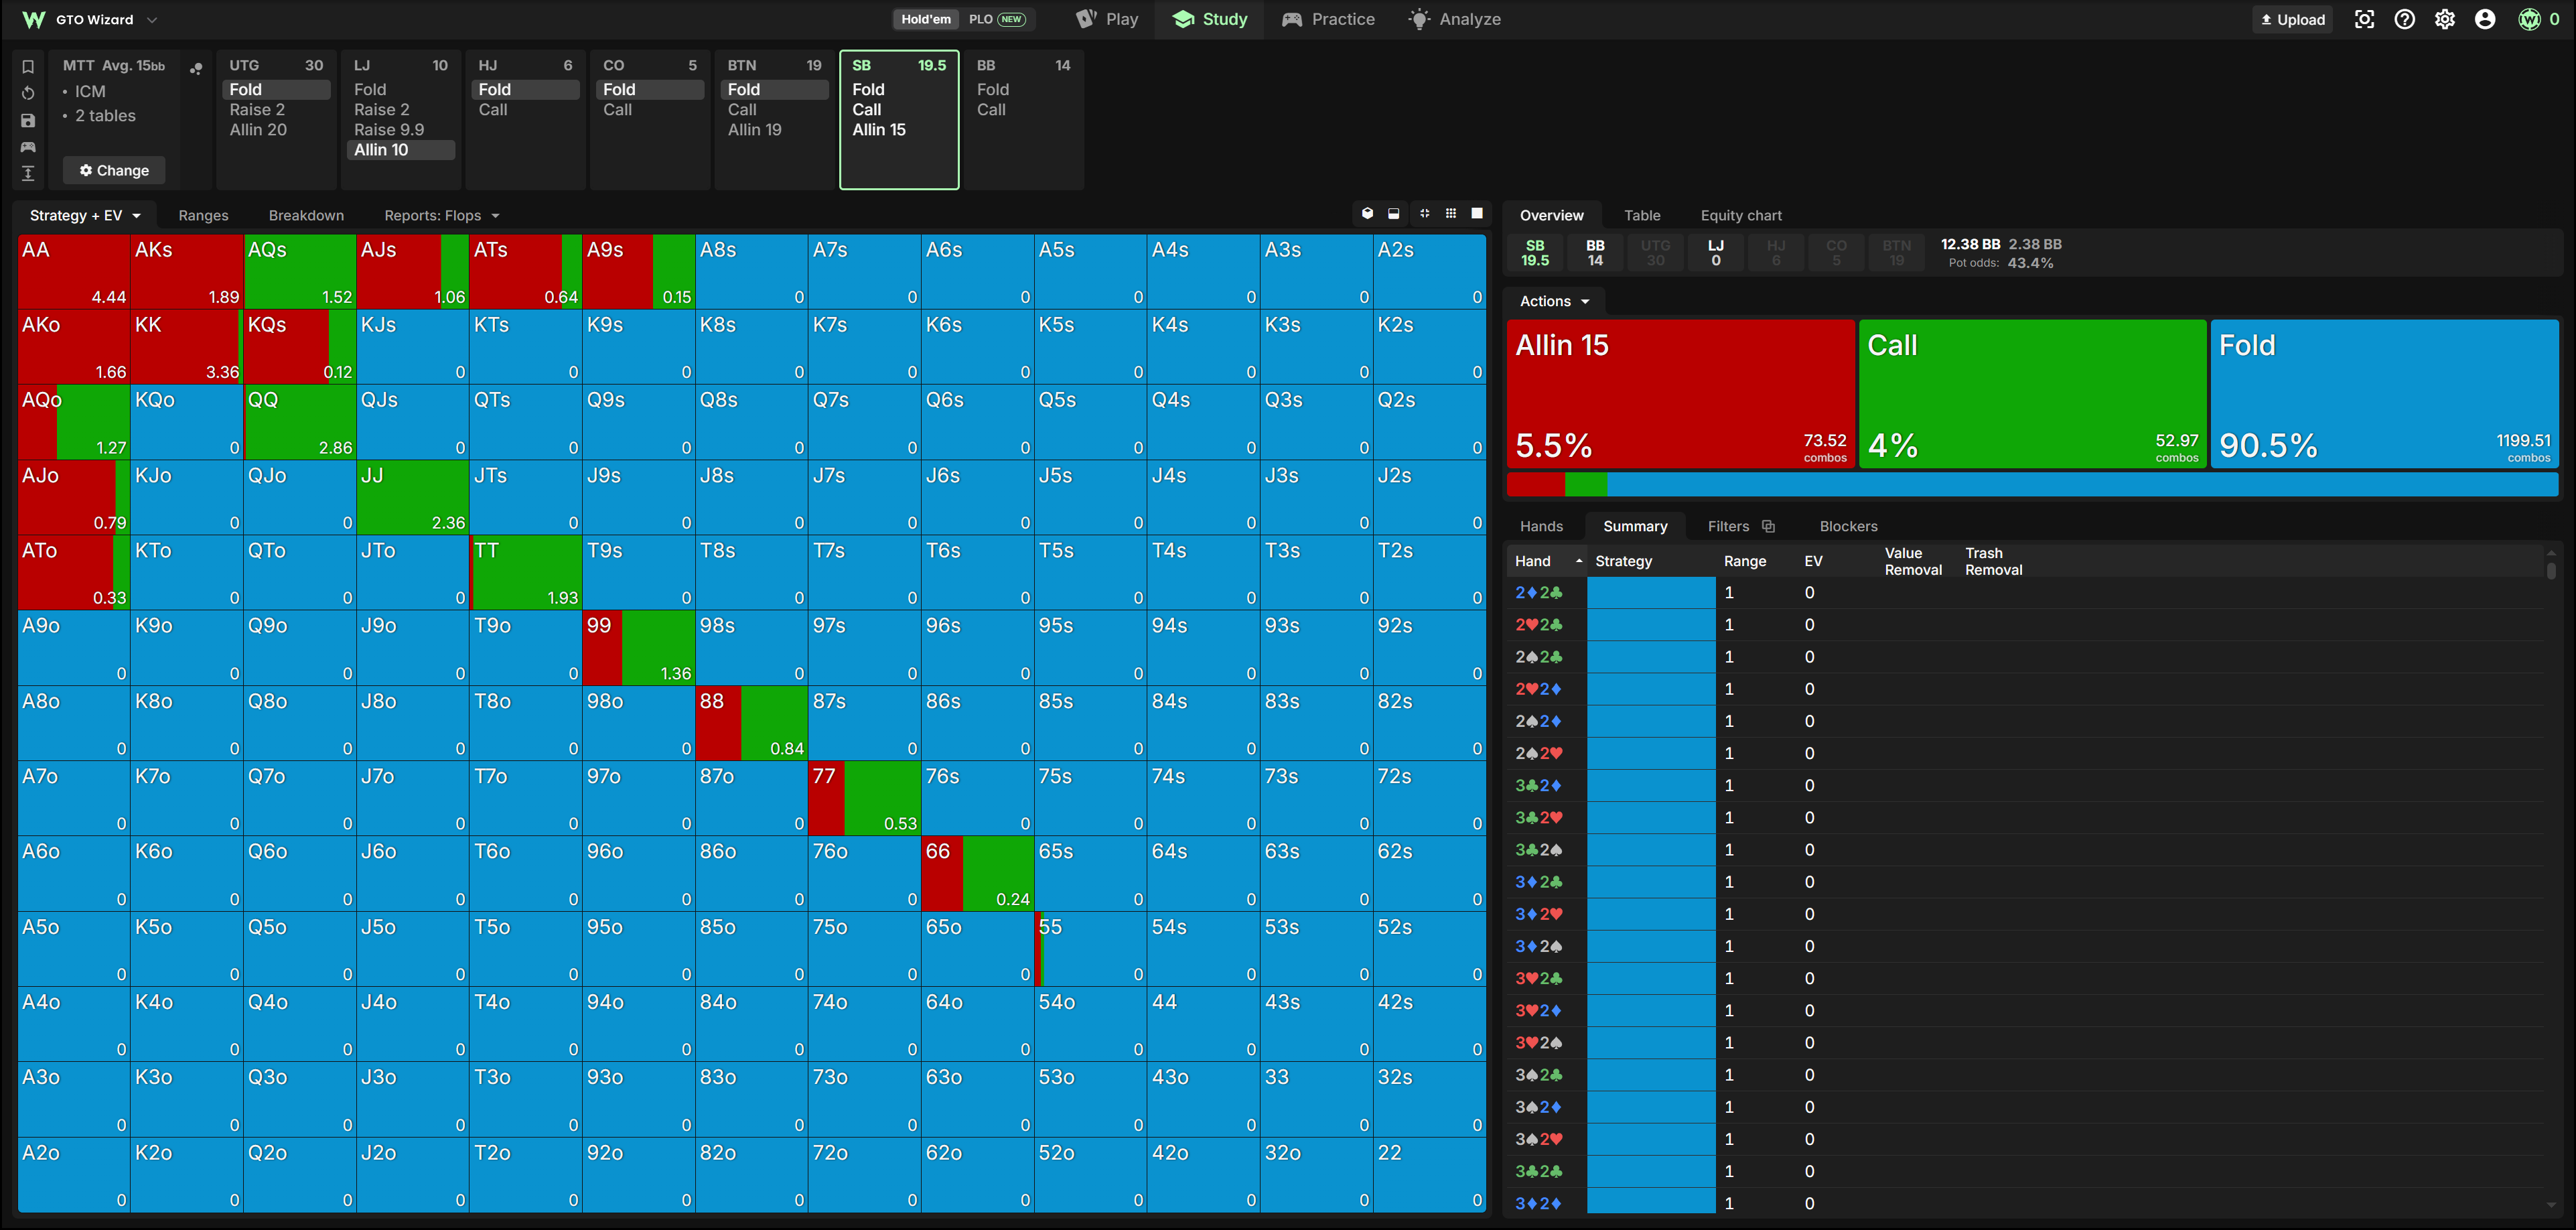Image resolution: width=2576 pixels, height=1230 pixels.
Task: Open the Breakdown tab
Action: 306,215
